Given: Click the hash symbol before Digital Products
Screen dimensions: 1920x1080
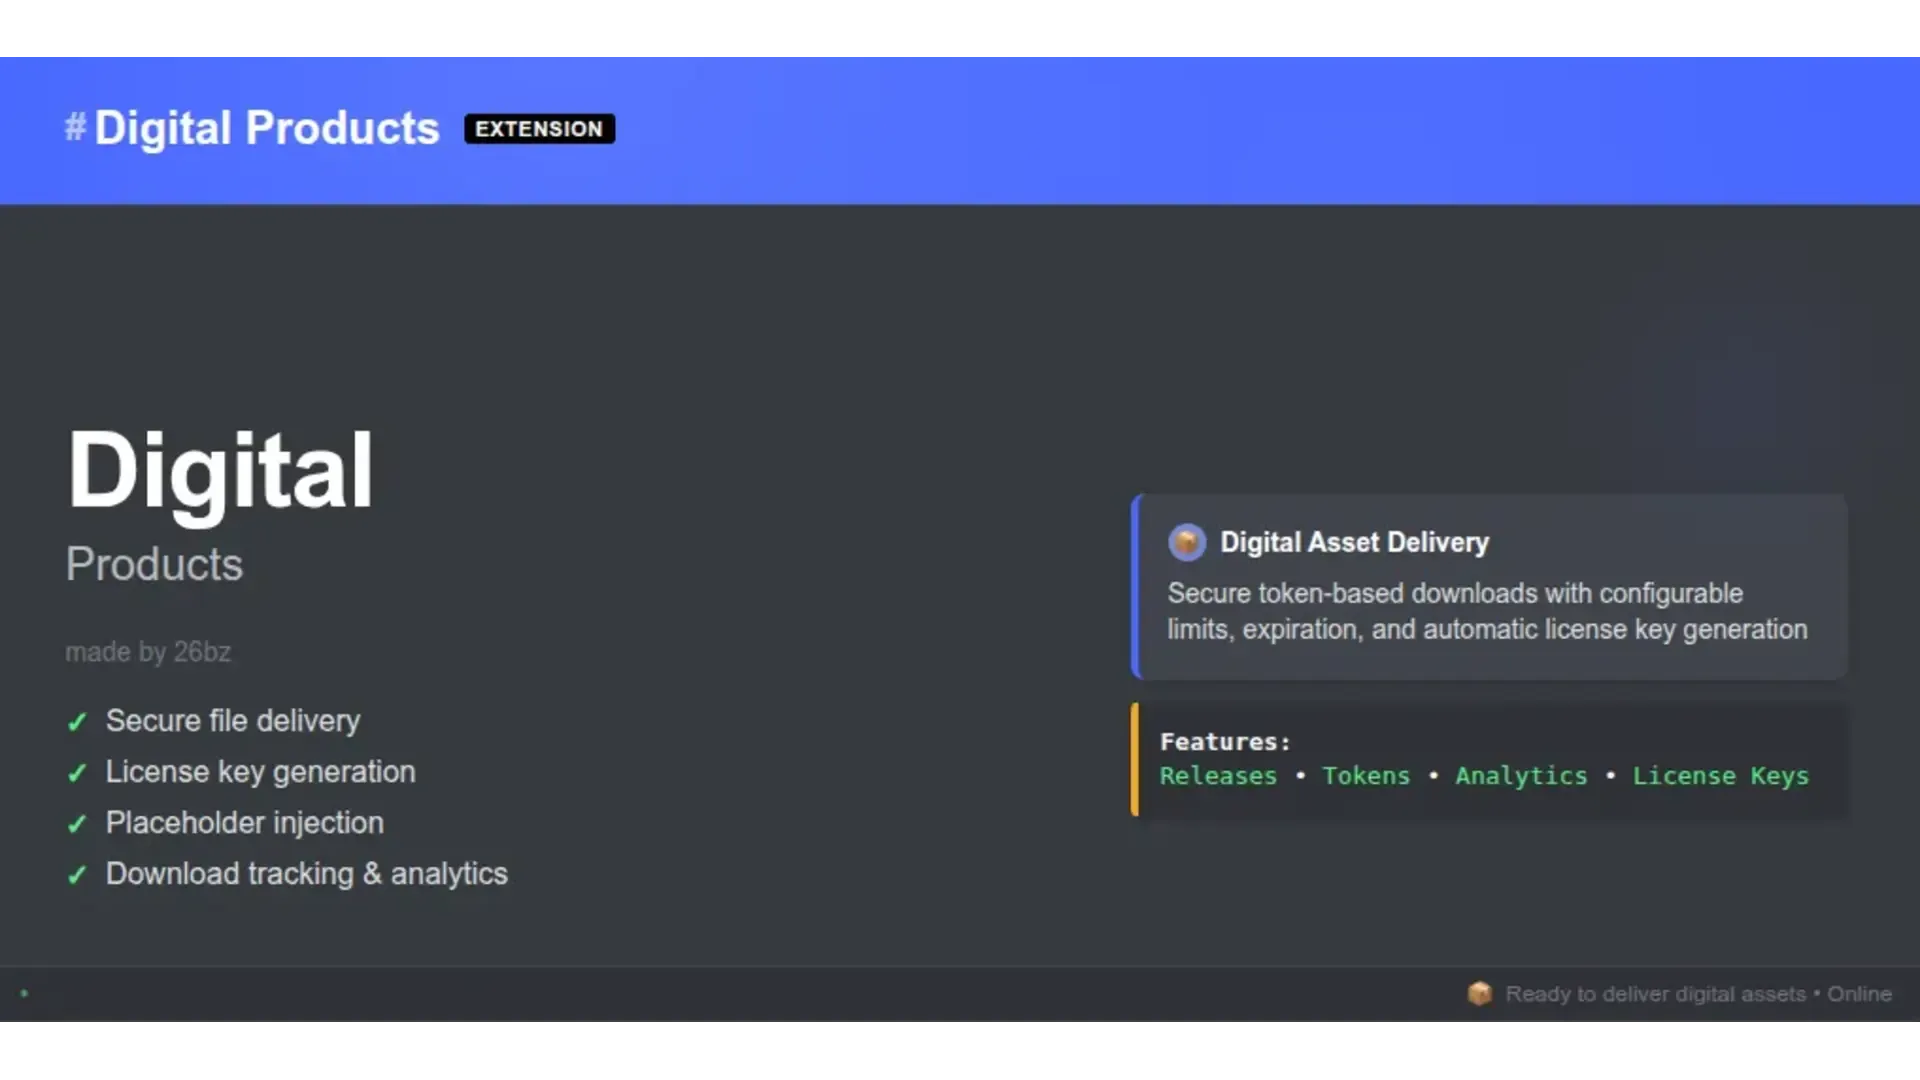Looking at the screenshot, I should 75,127.
